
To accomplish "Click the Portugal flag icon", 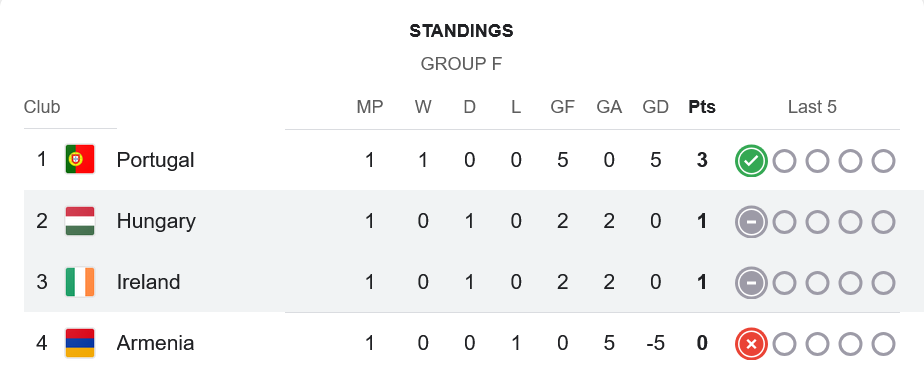I will (80, 159).
